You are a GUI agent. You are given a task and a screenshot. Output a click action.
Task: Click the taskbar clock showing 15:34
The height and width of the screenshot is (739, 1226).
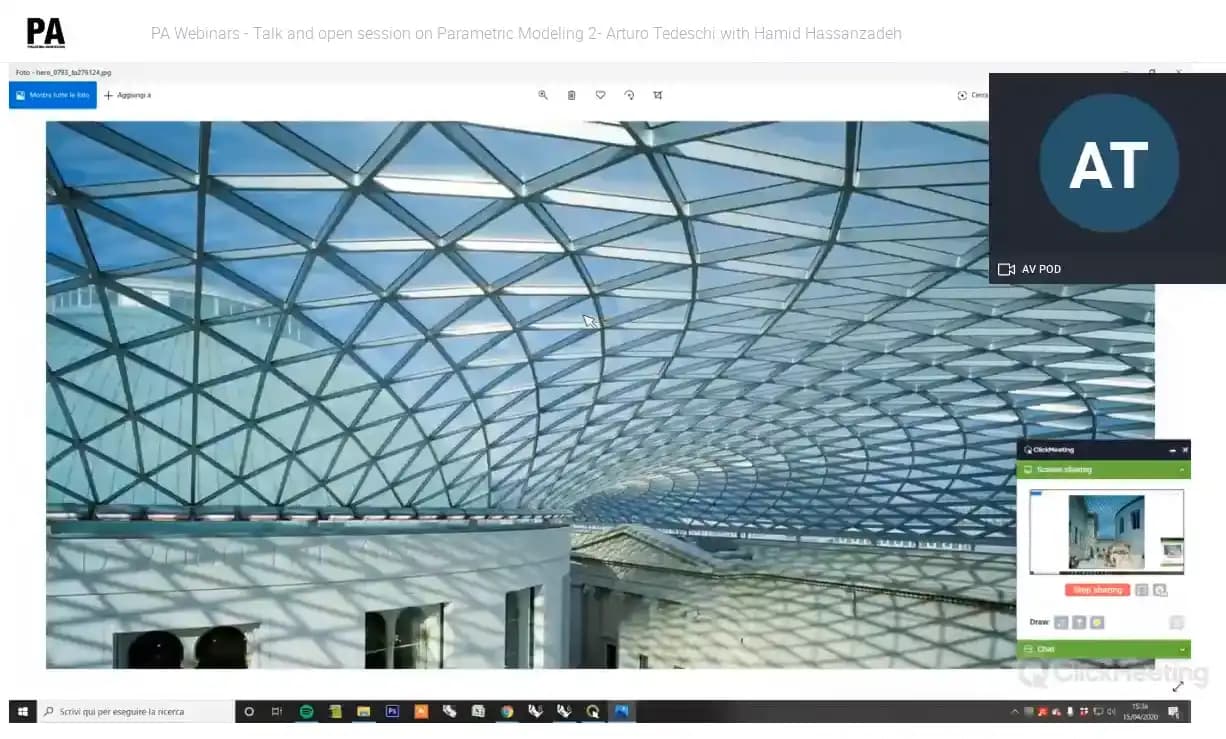(x=1140, y=711)
